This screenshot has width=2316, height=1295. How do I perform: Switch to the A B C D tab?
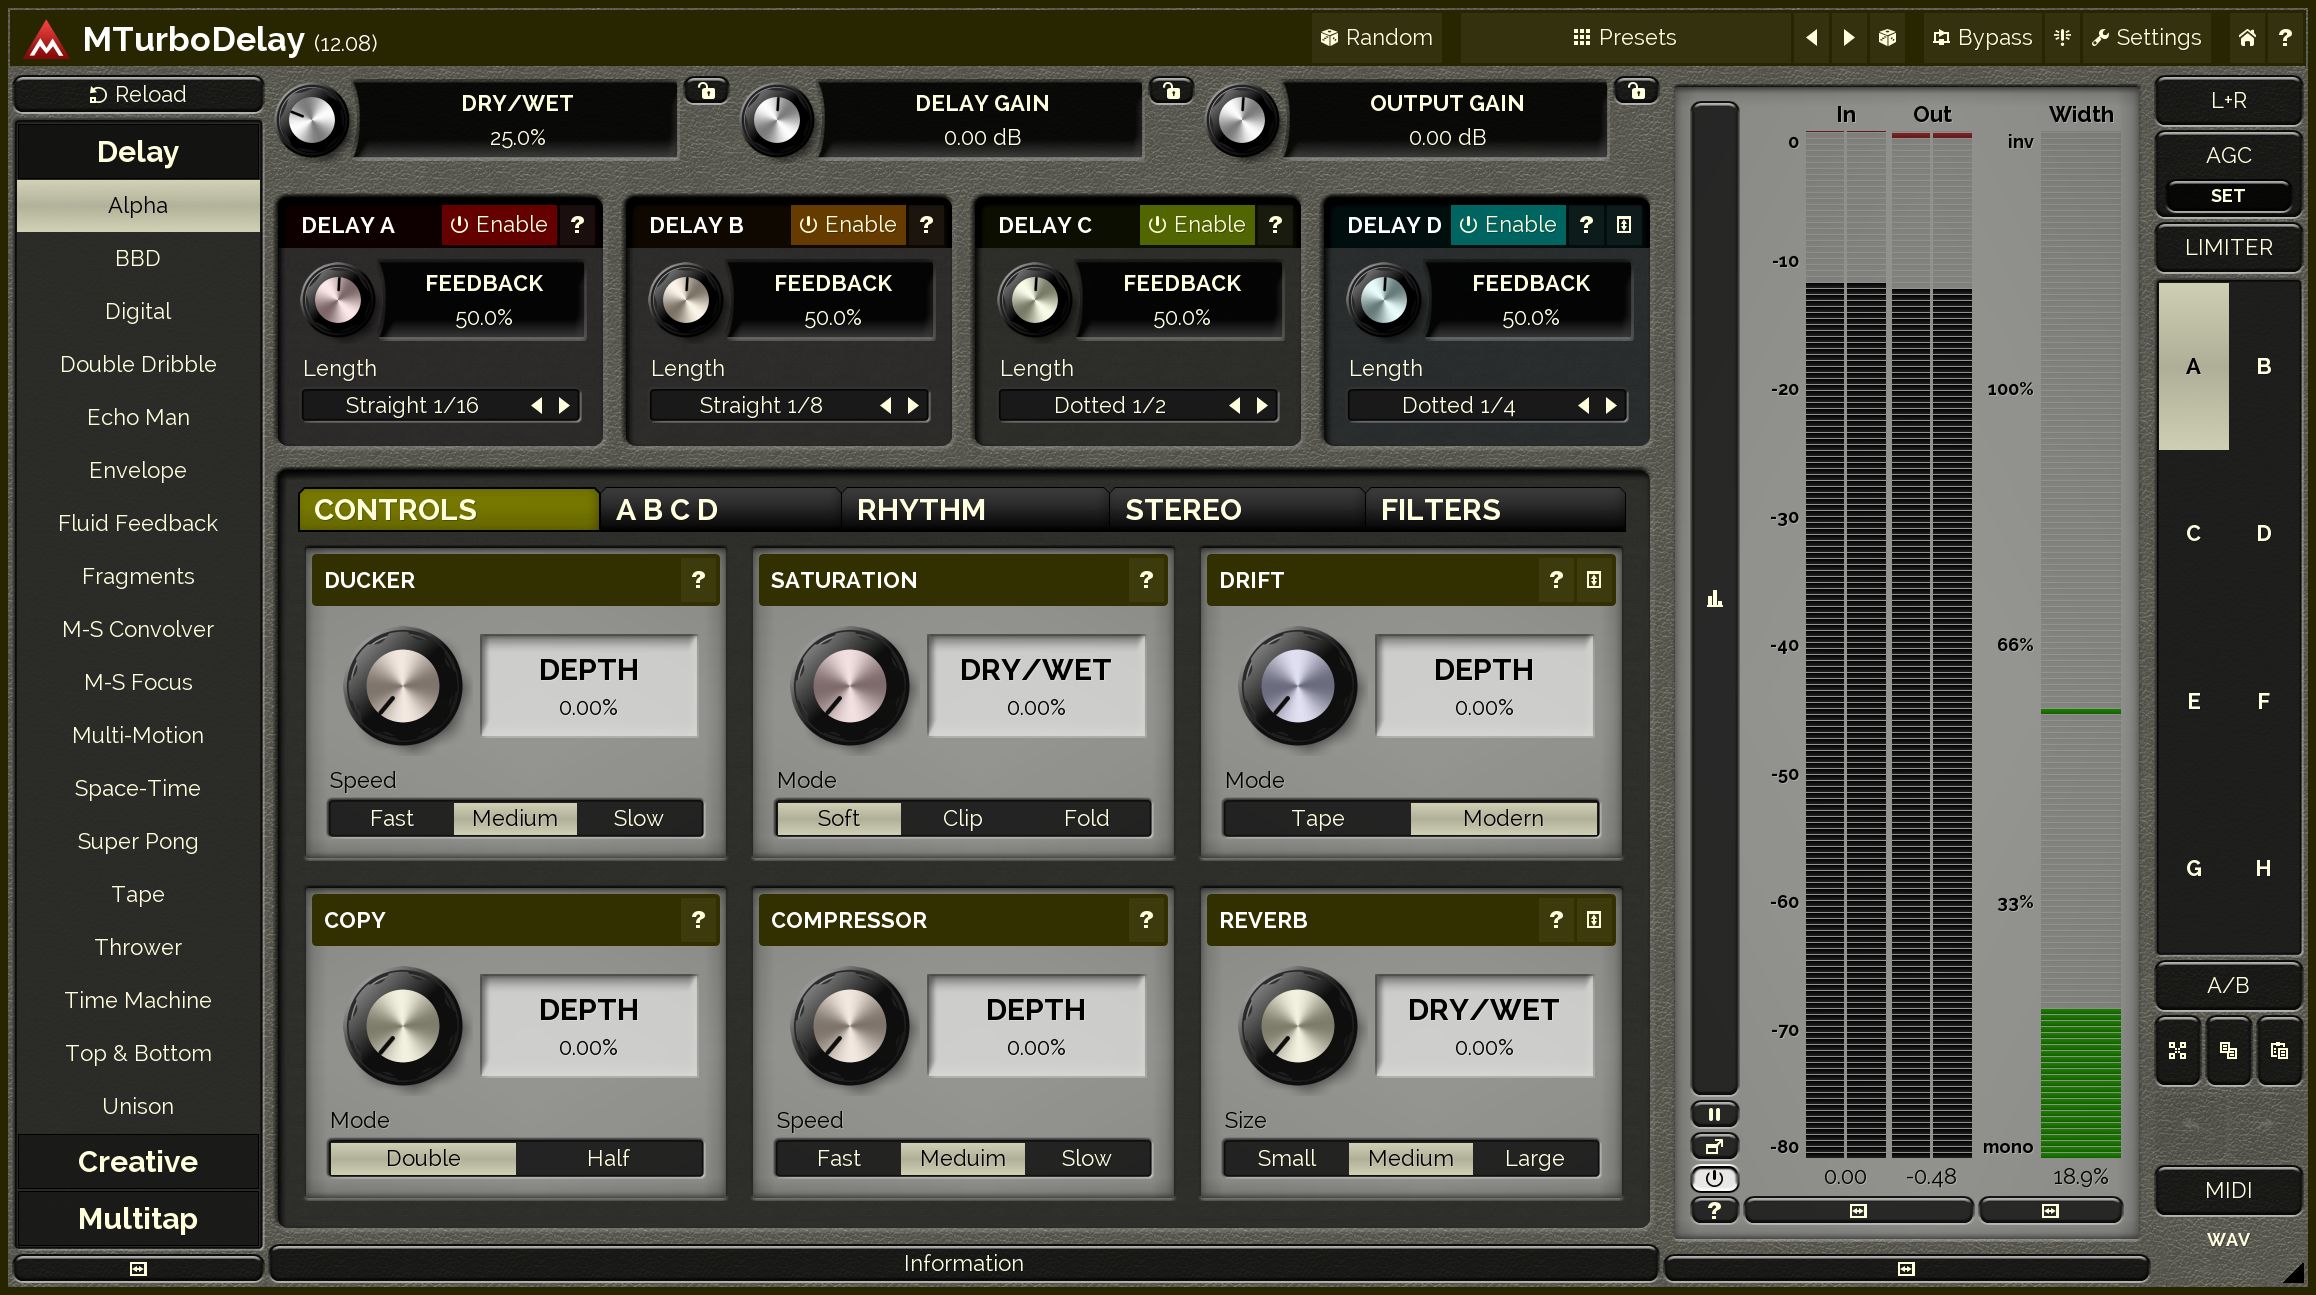tap(720, 509)
